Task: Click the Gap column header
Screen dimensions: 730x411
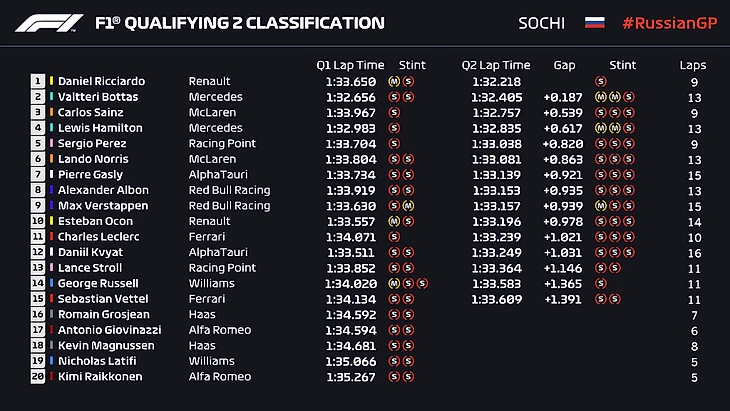Action: click(x=564, y=65)
